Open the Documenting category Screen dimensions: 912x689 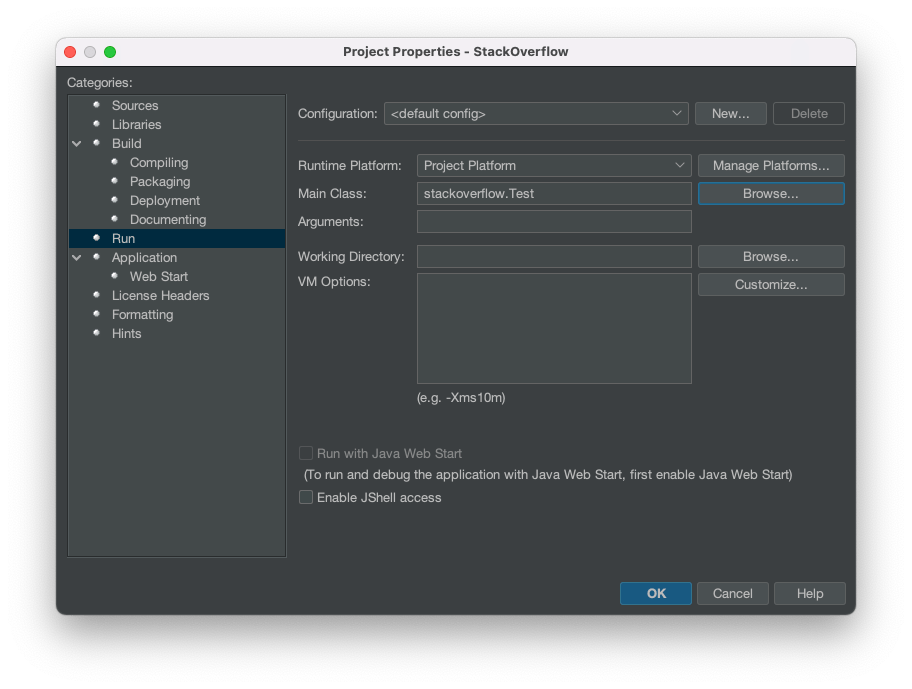(x=168, y=220)
